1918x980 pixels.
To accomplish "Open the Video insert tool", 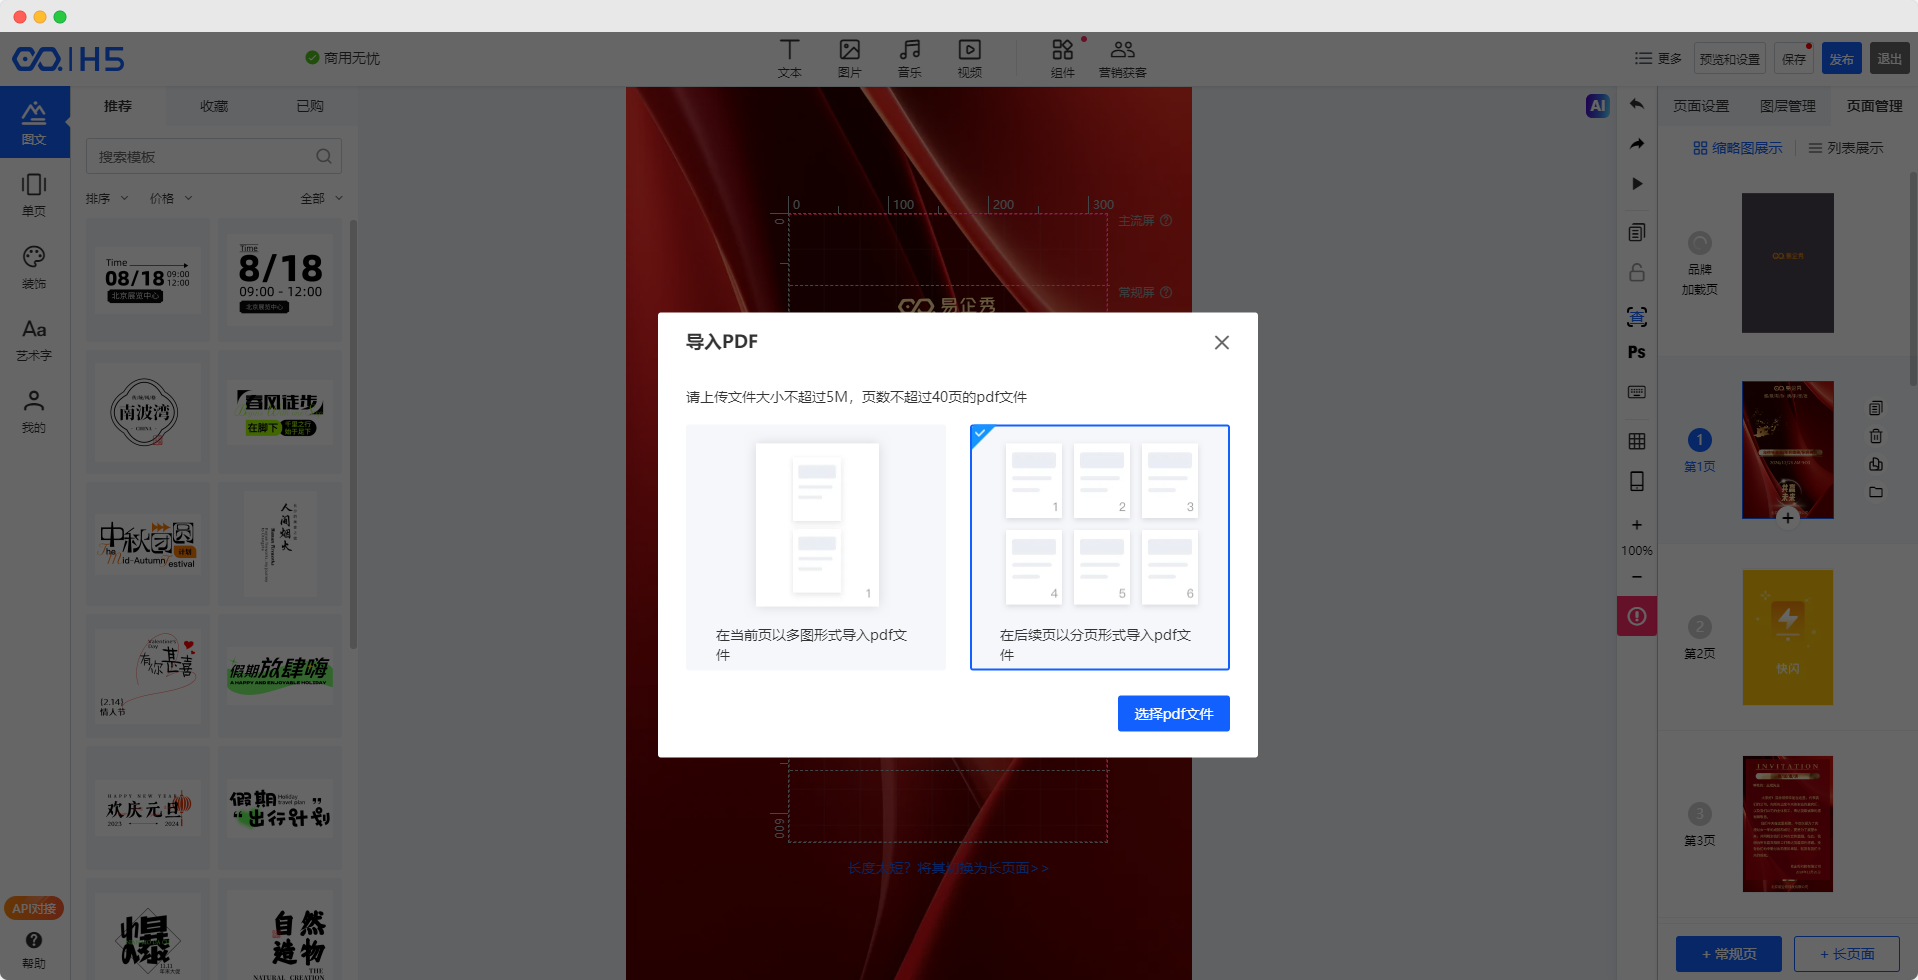I will click(969, 57).
